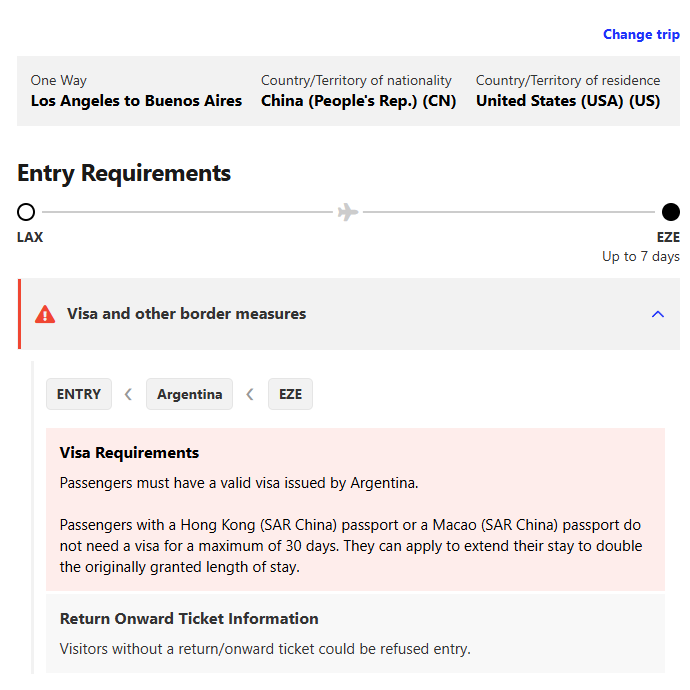Click the LAX airport code label under the timeline

30,238
